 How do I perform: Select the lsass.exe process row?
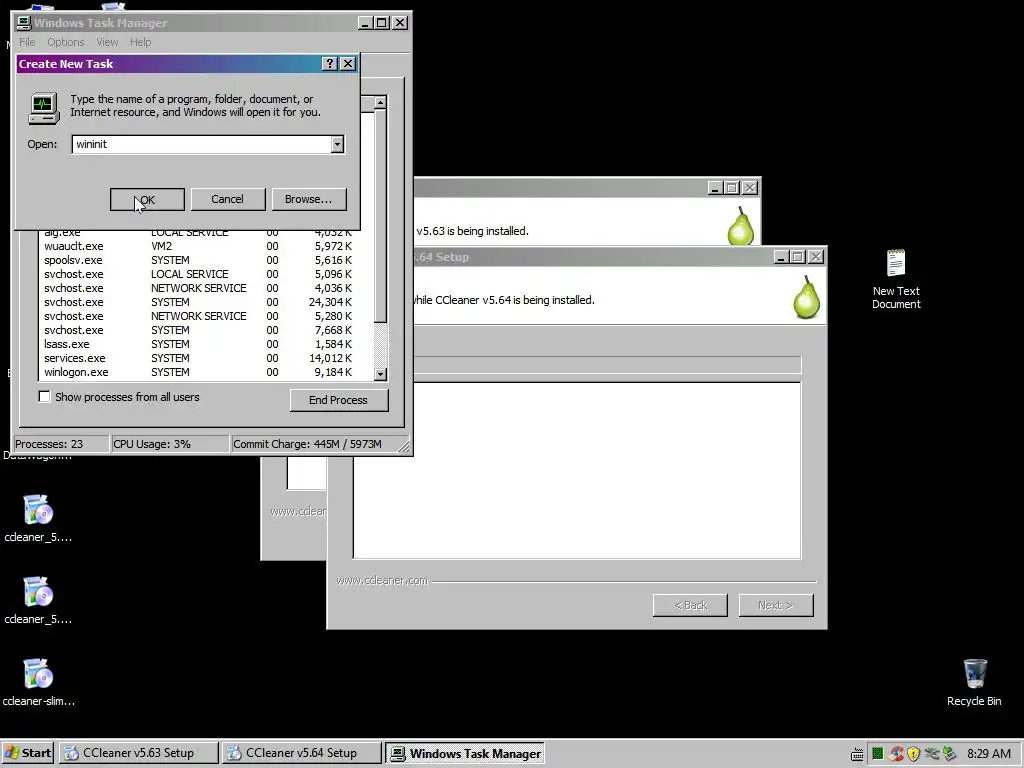click(x=206, y=344)
